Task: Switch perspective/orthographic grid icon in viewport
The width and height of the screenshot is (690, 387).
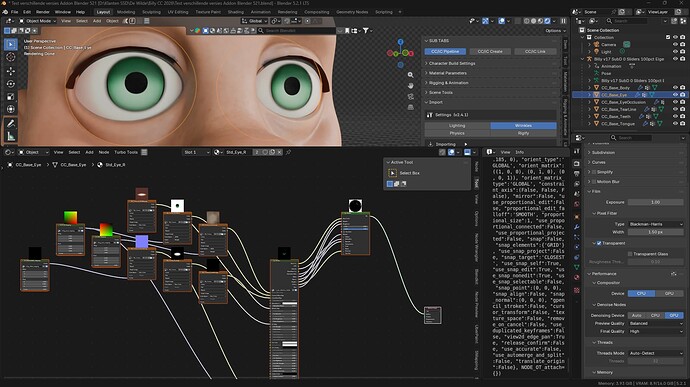Action: tap(410, 107)
